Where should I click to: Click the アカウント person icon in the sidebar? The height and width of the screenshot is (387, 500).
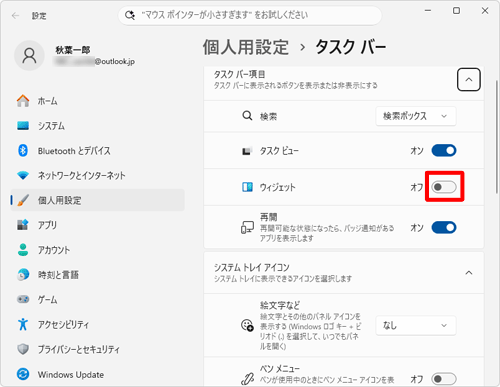(23, 250)
